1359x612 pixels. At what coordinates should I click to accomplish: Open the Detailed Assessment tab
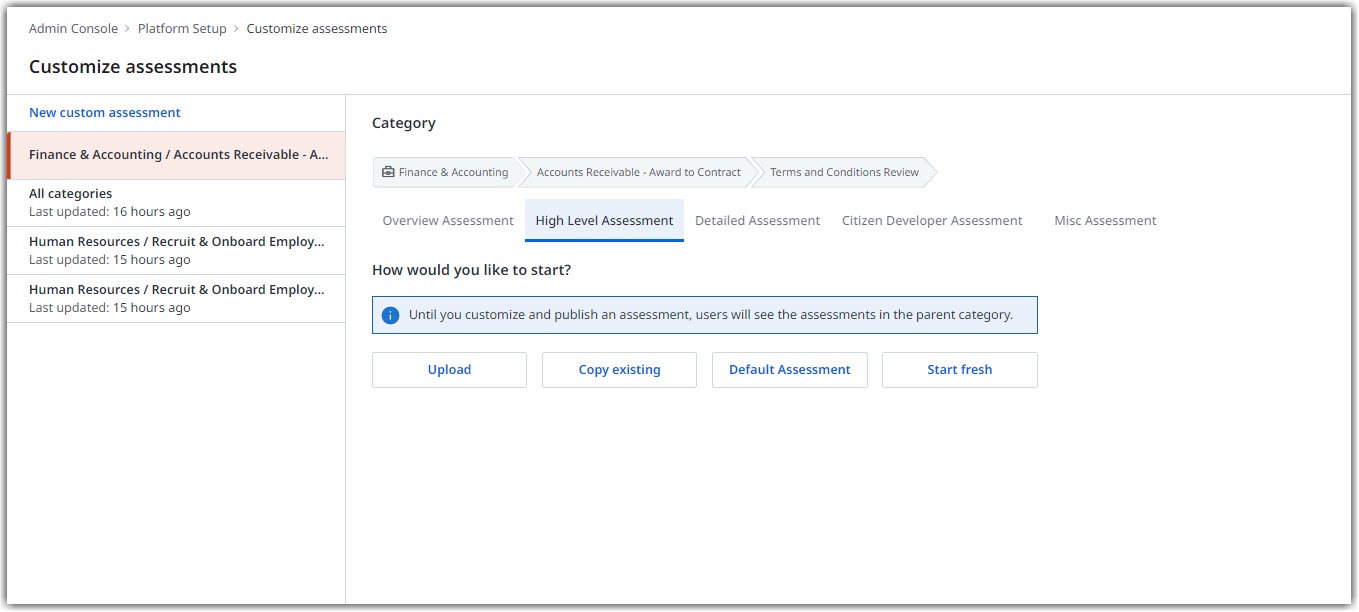(x=757, y=221)
